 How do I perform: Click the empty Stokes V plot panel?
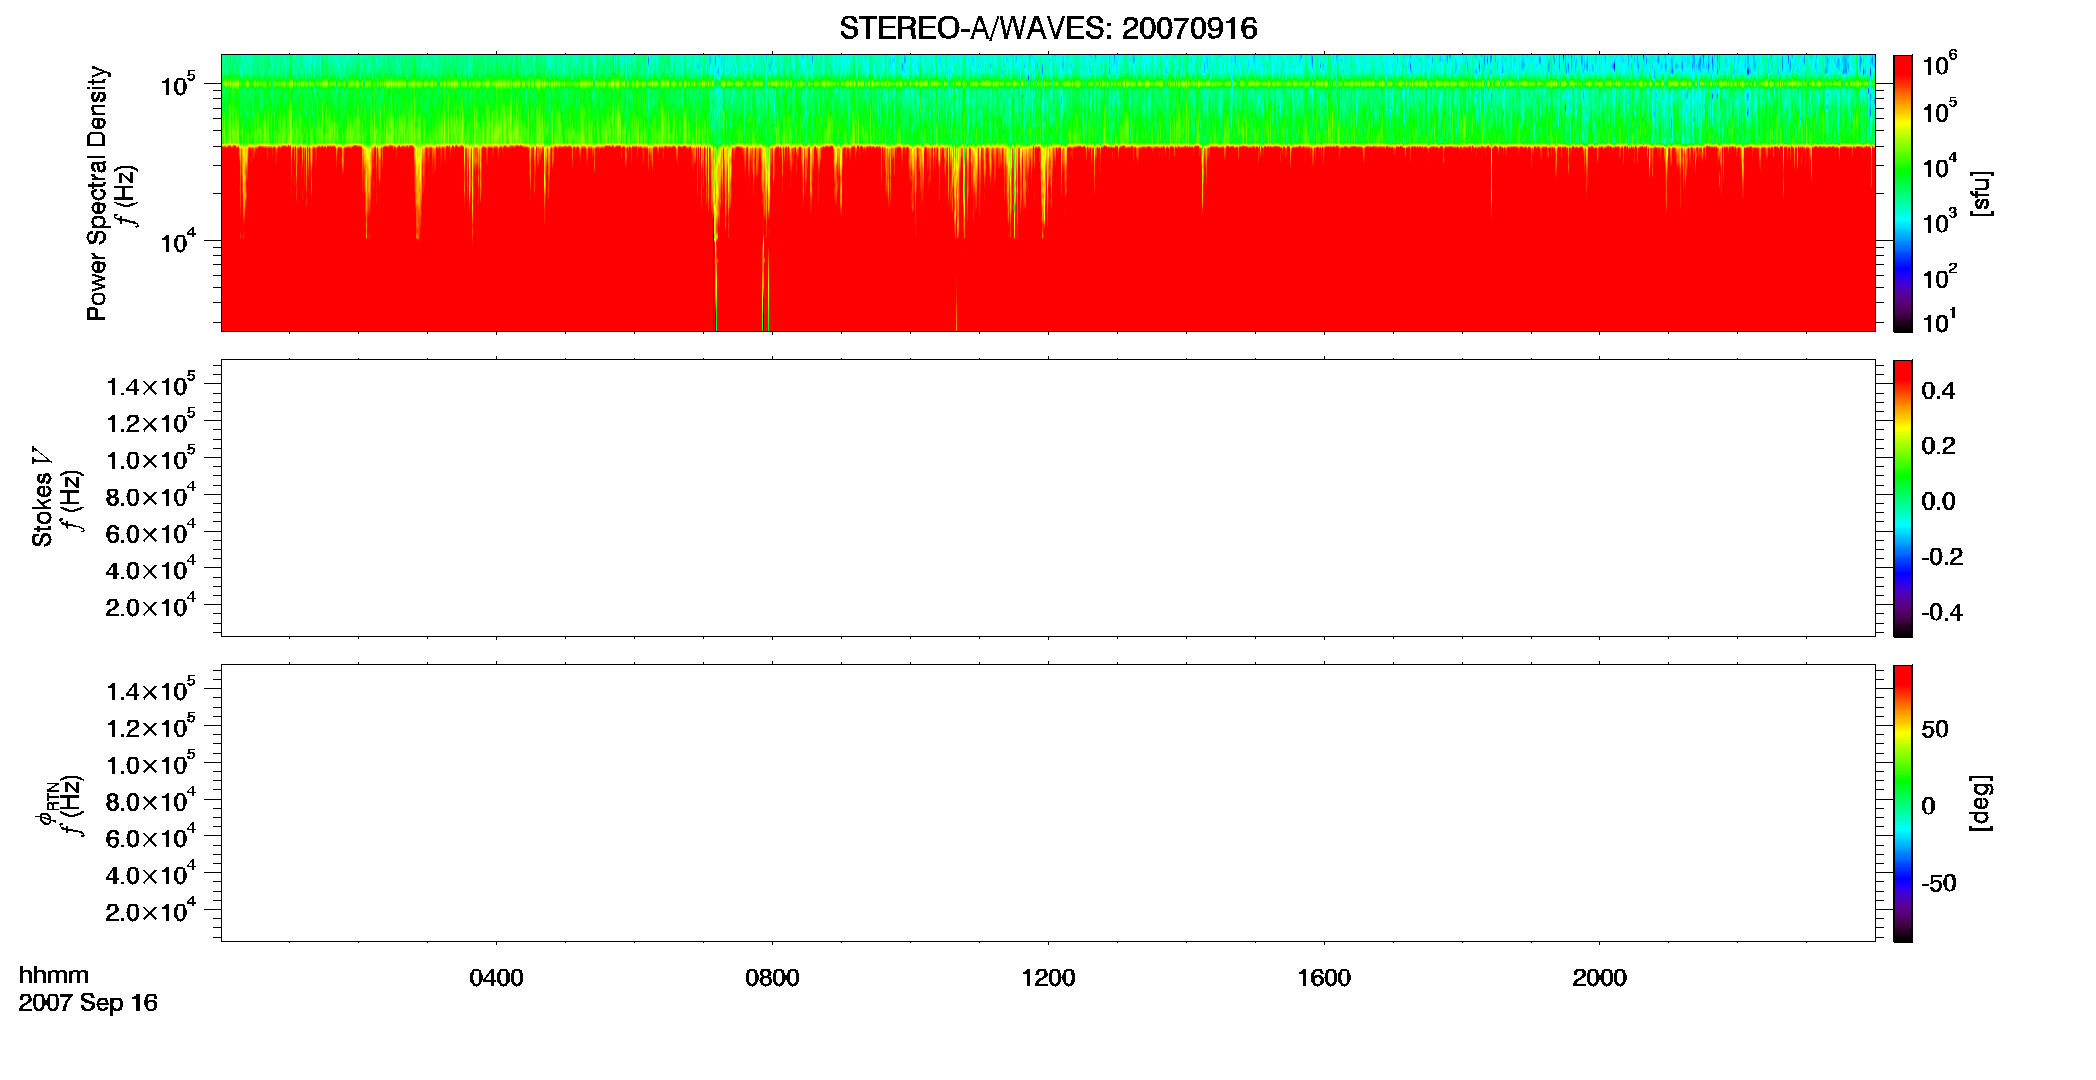1048,498
